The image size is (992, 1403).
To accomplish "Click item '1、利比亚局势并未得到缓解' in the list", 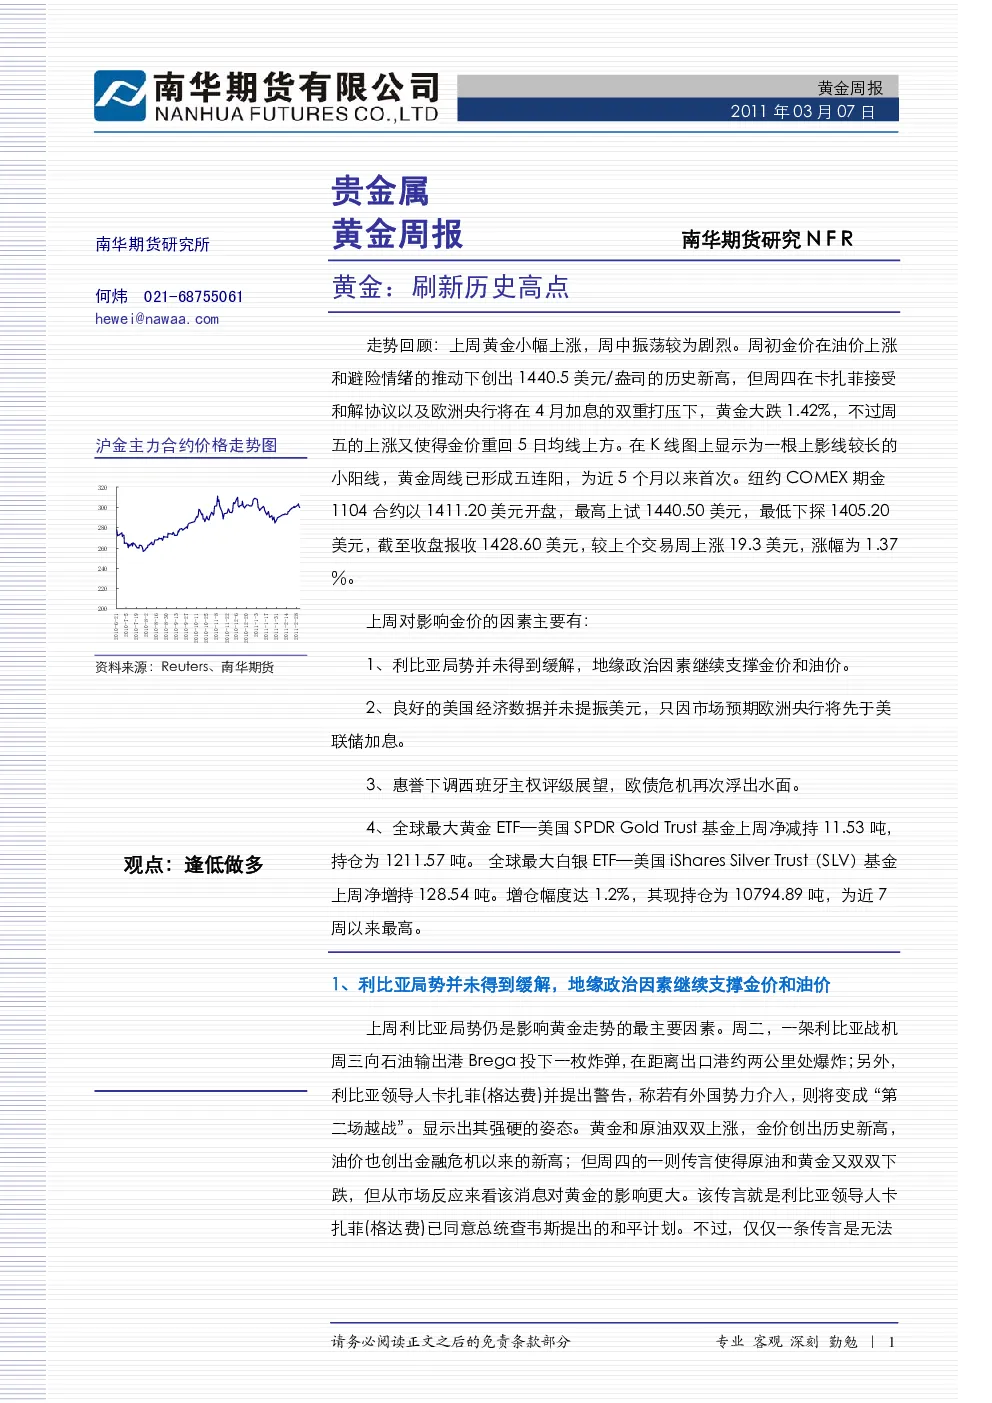I will (610, 665).
